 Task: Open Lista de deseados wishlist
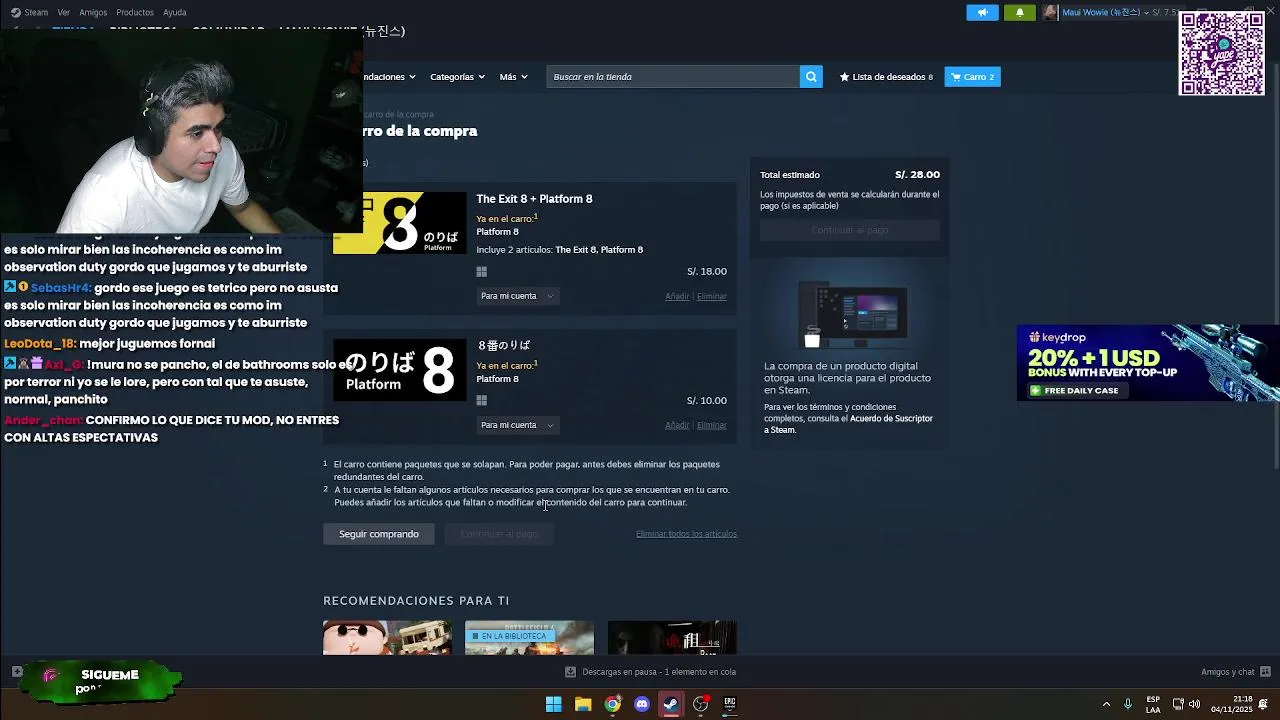pyautogui.click(x=886, y=77)
